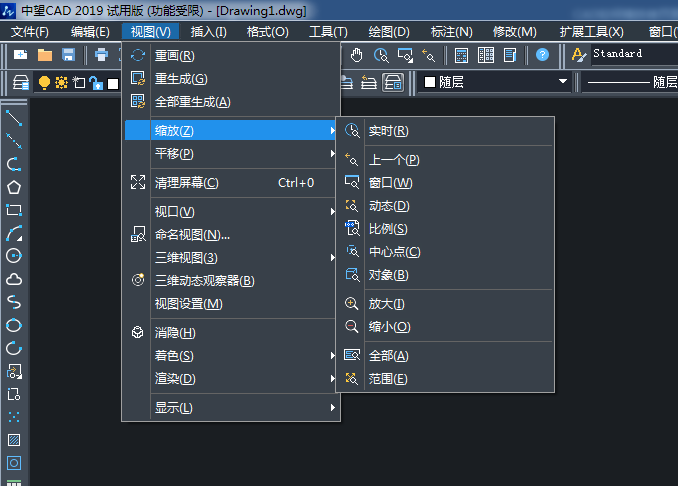
Task: Select the Rectangle drawing tool
Action: 14,210
